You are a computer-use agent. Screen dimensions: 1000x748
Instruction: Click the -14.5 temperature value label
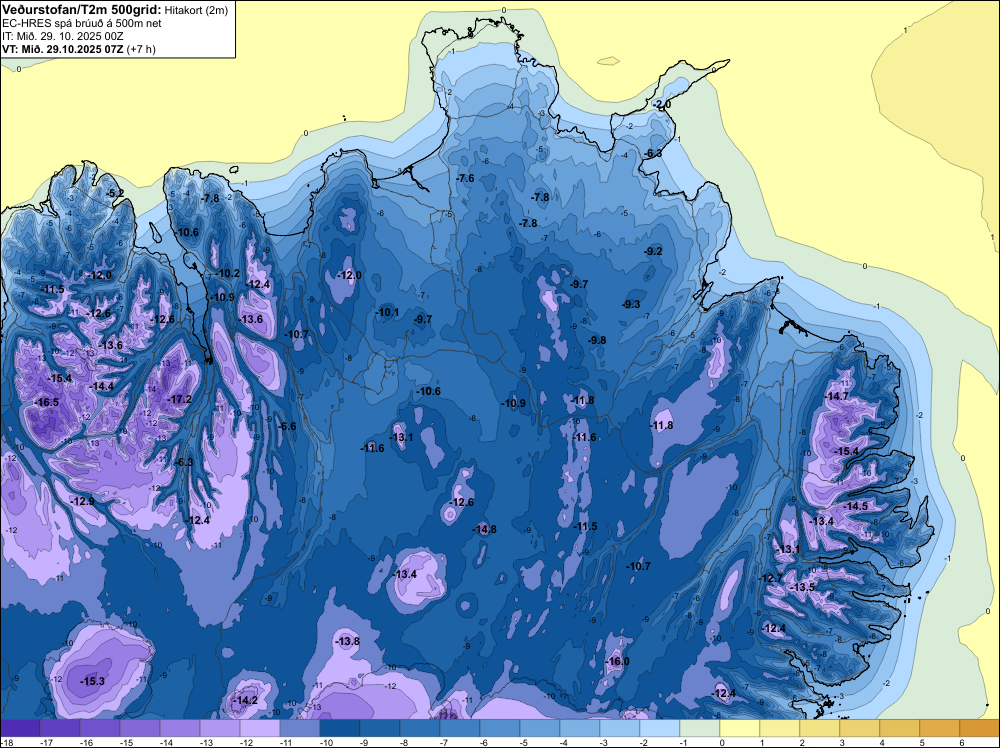click(x=855, y=506)
